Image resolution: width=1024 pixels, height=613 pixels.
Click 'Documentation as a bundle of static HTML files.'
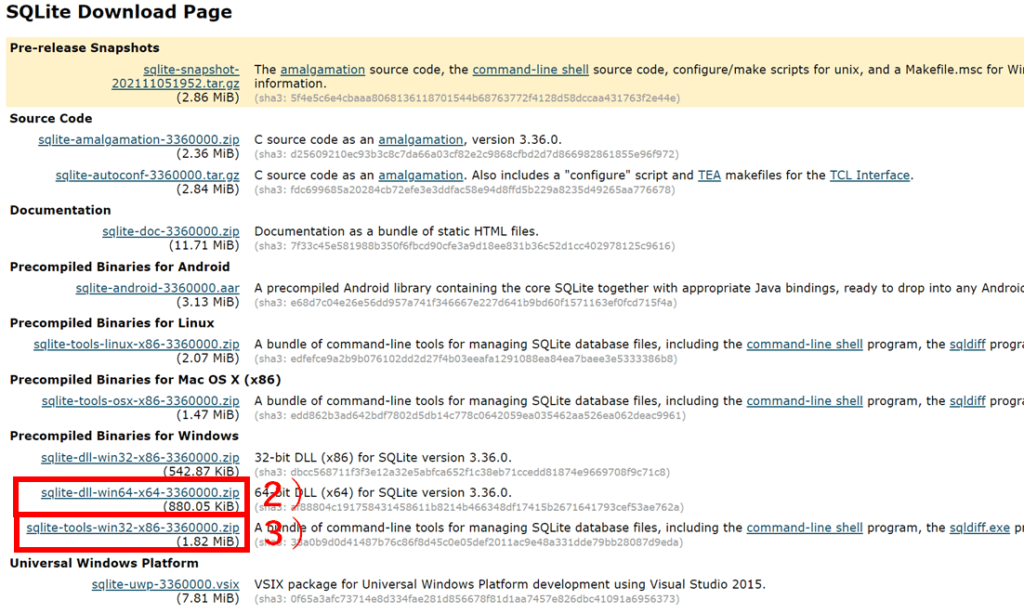pos(396,231)
